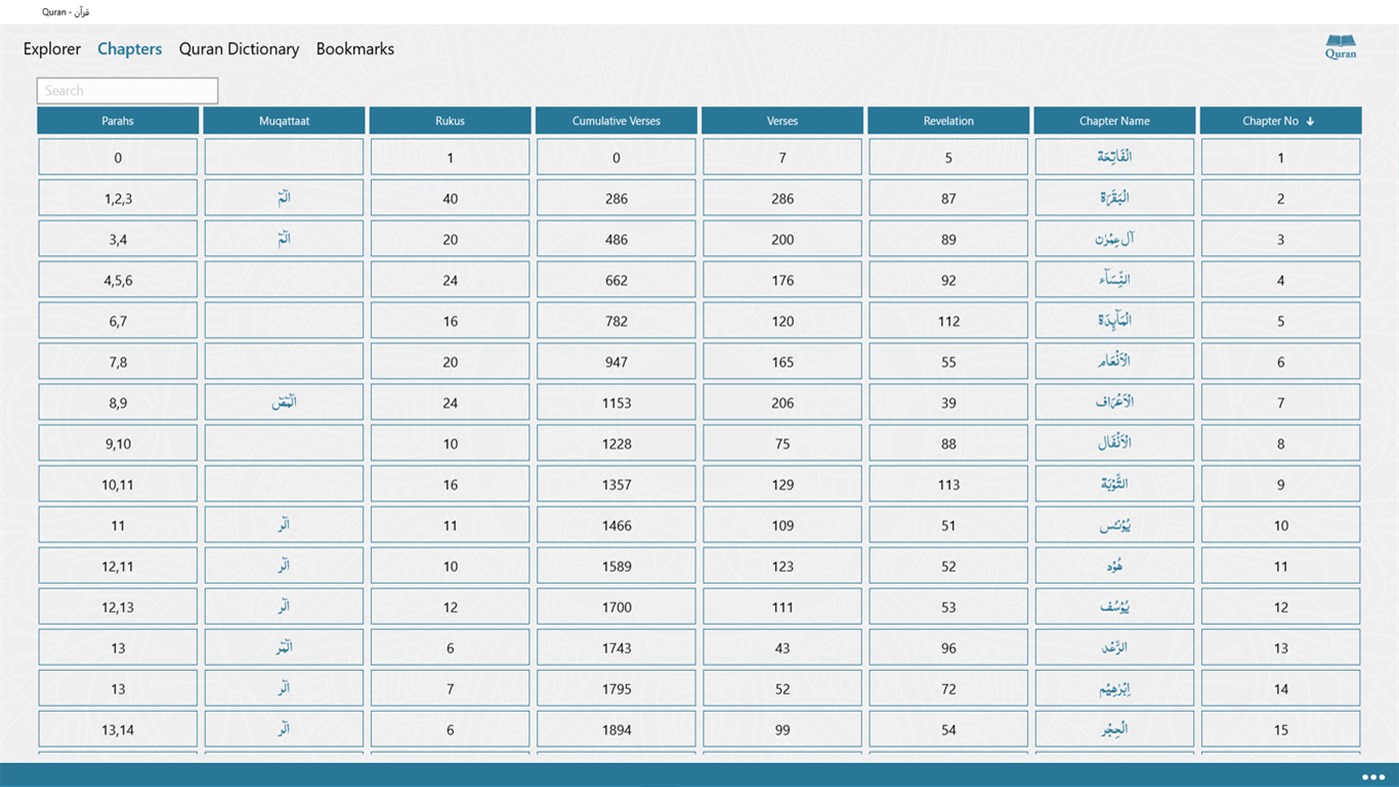Viewport: 1399px width, 787px height.
Task: Sort the table by Verses
Action: (781, 120)
